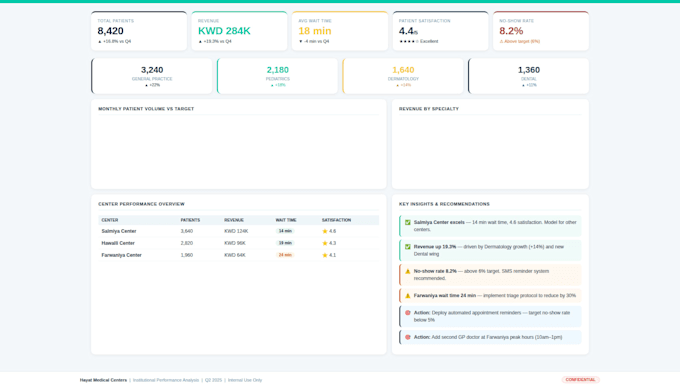Click the Internal Use Only footer text
The image size is (680, 388).
[x=245, y=380]
